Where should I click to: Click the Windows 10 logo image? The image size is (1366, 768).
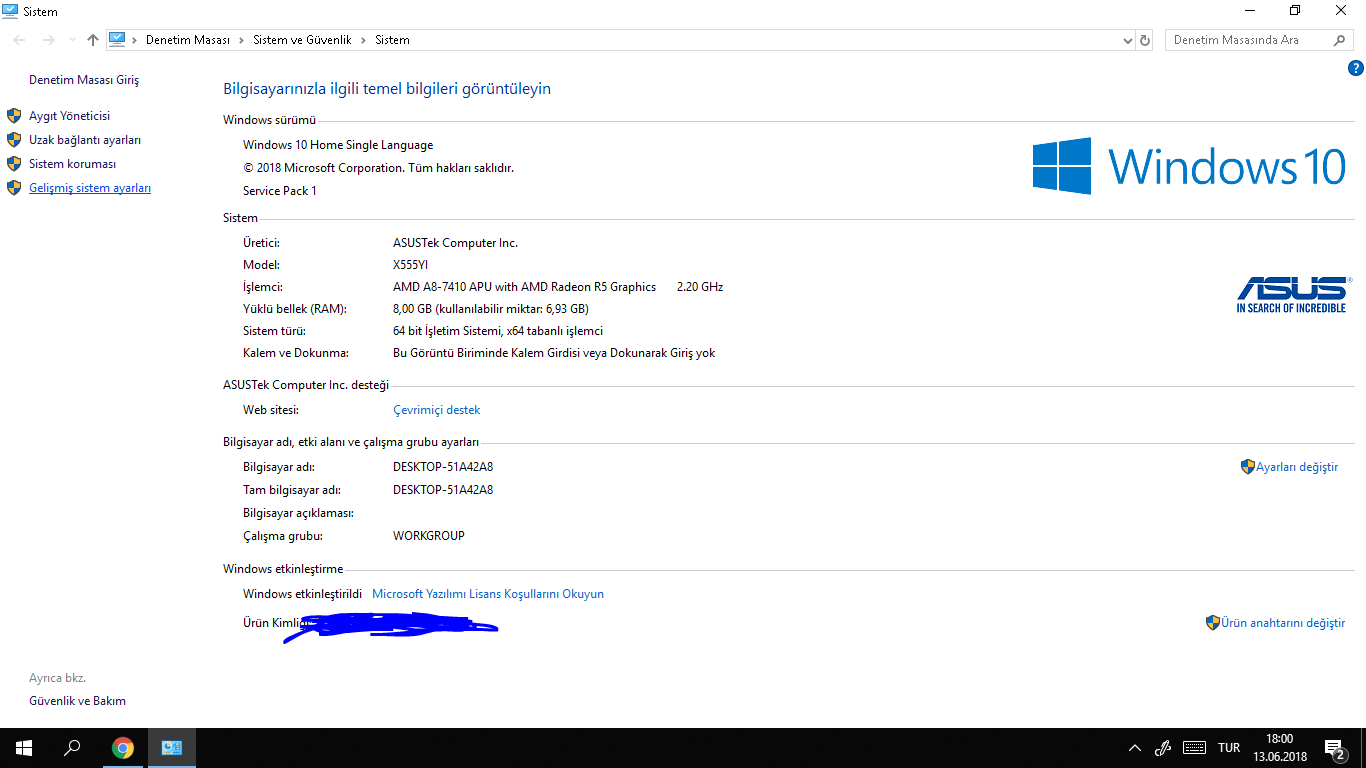[x=1189, y=166]
